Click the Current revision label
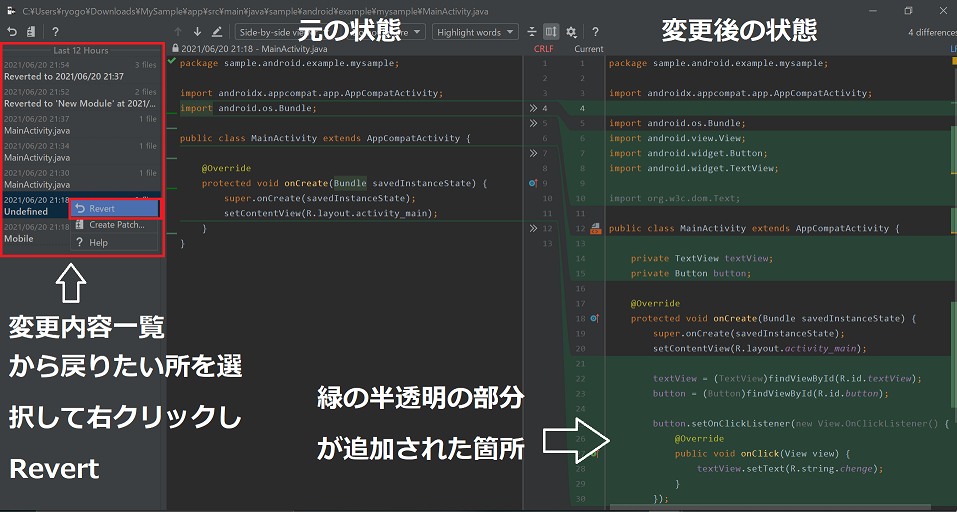 (x=589, y=49)
